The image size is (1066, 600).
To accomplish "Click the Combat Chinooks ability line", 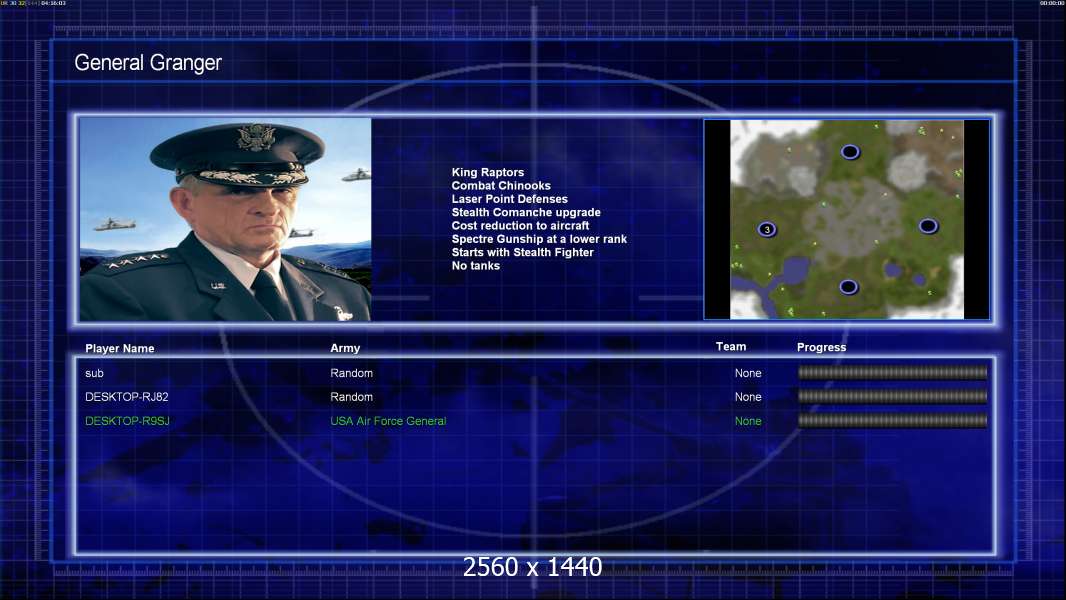I will (501, 186).
